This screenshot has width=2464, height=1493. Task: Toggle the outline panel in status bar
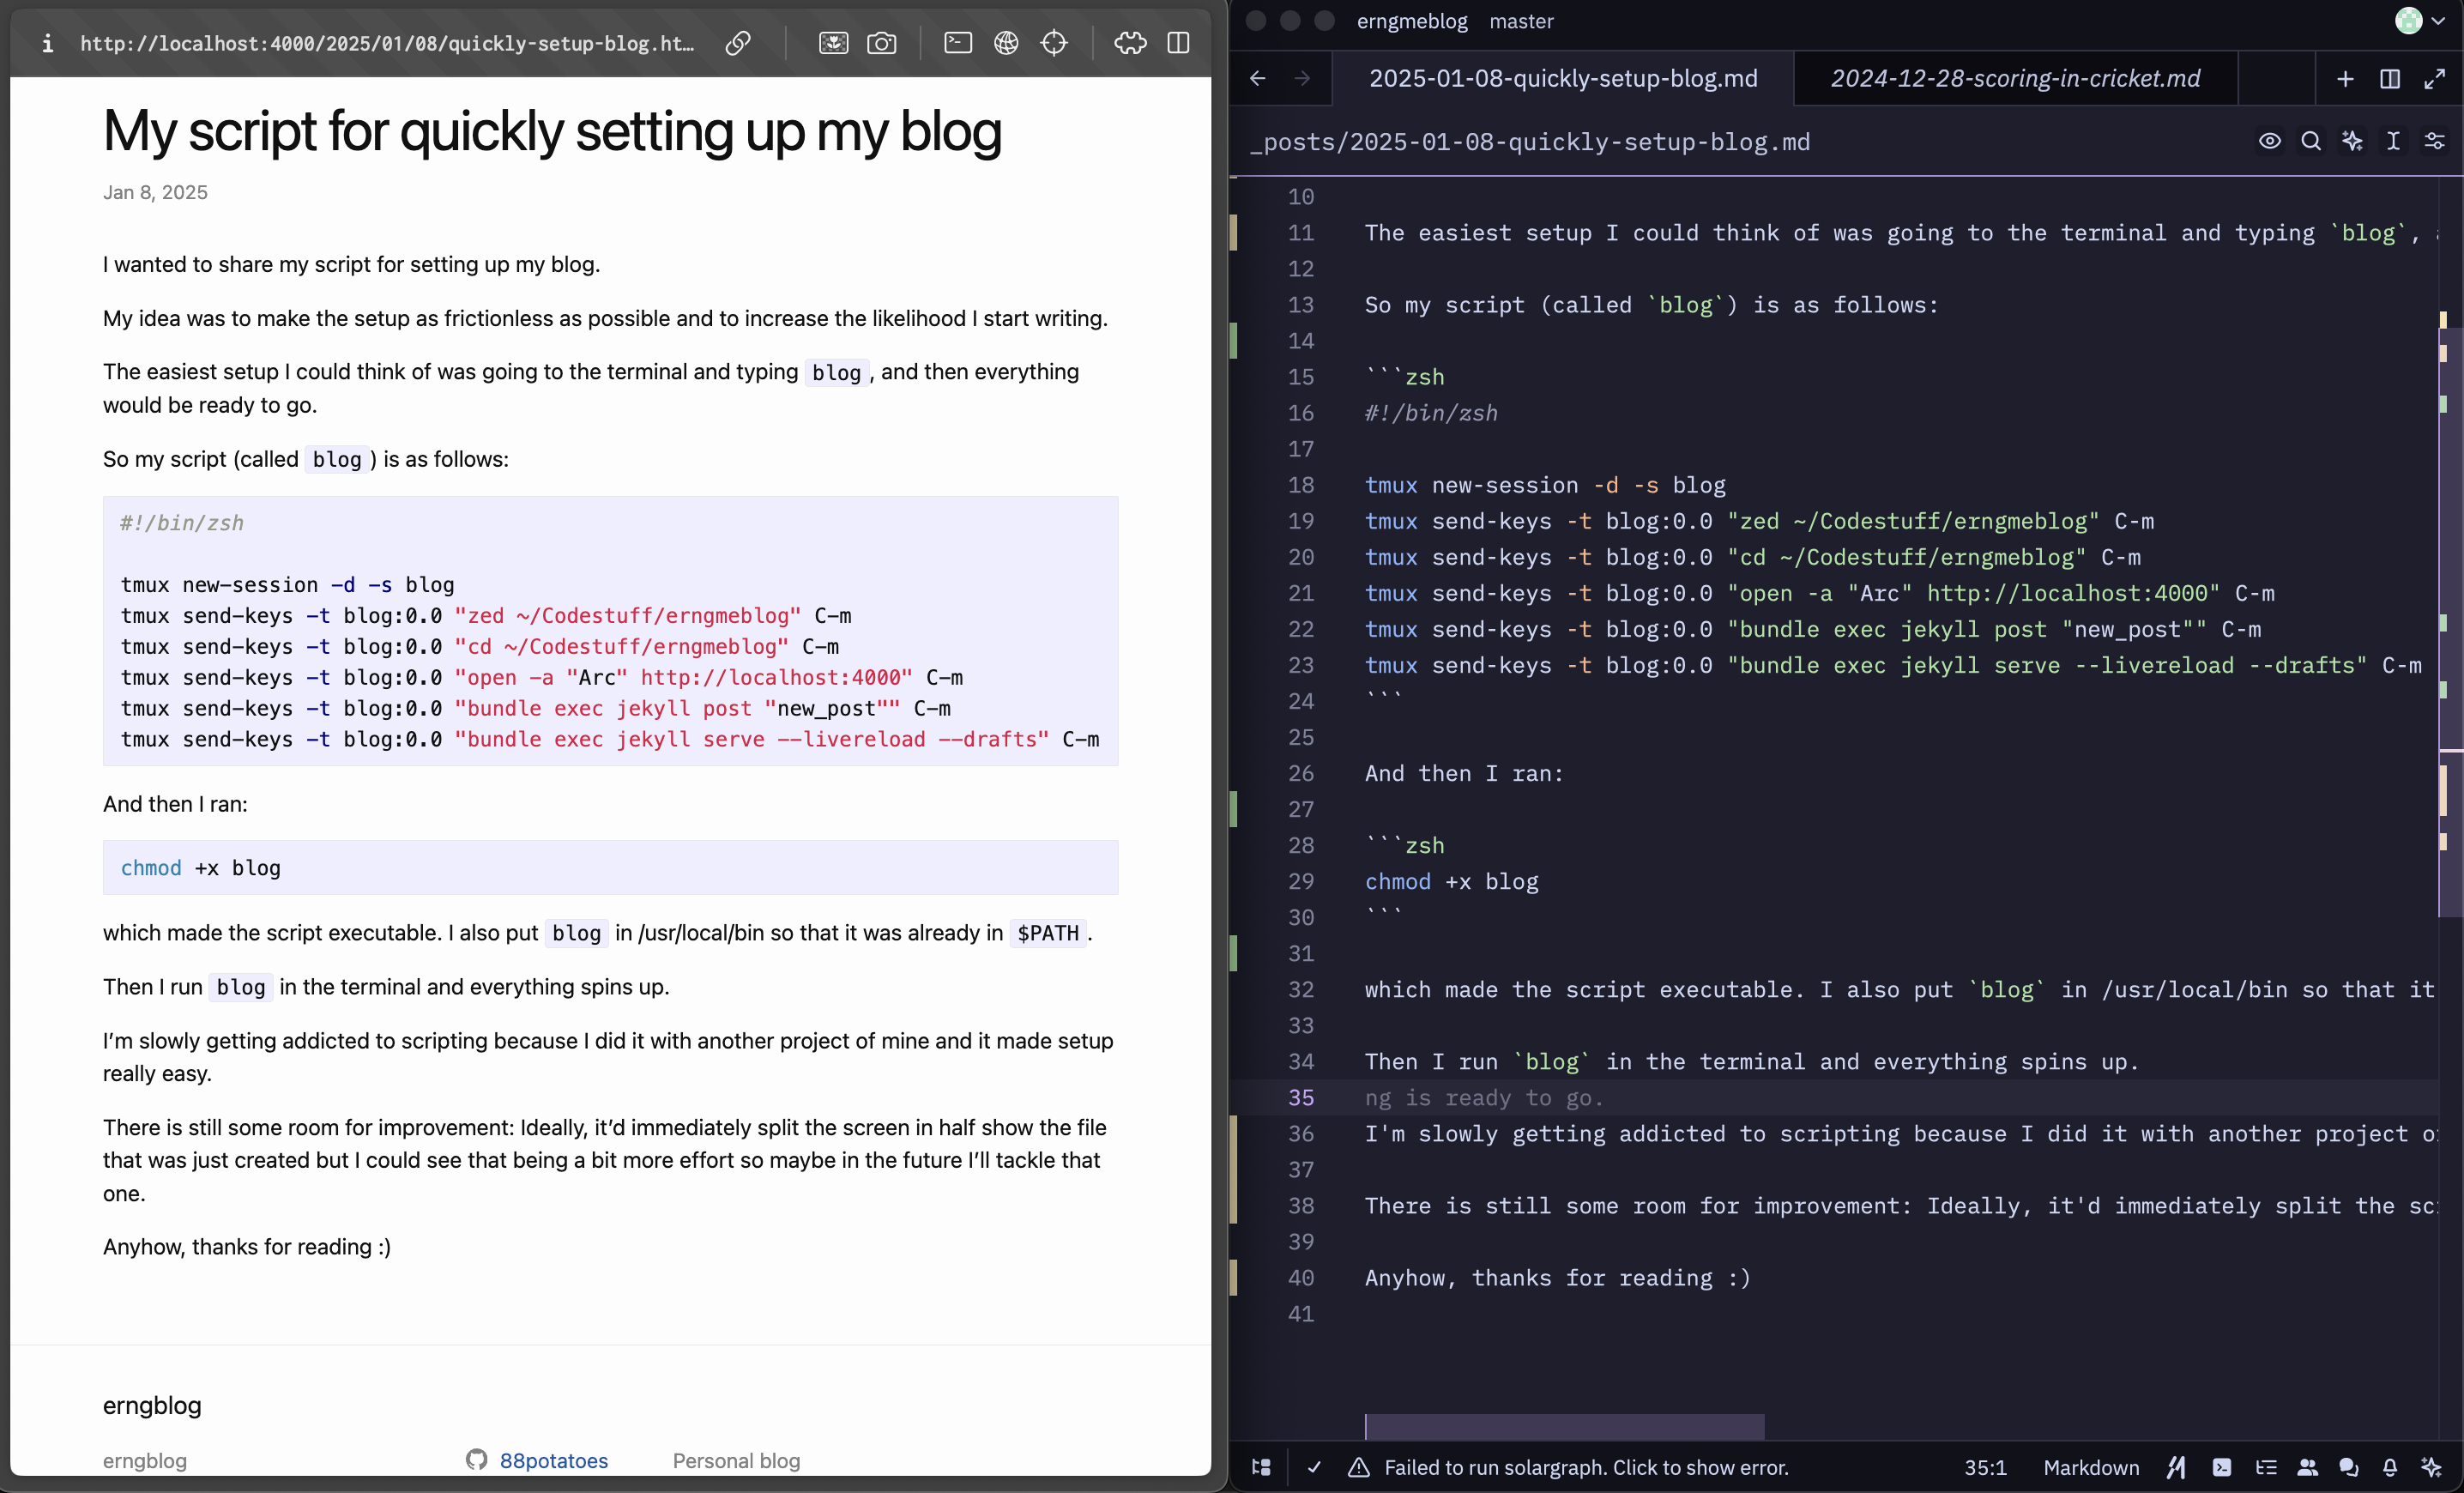2266,1467
